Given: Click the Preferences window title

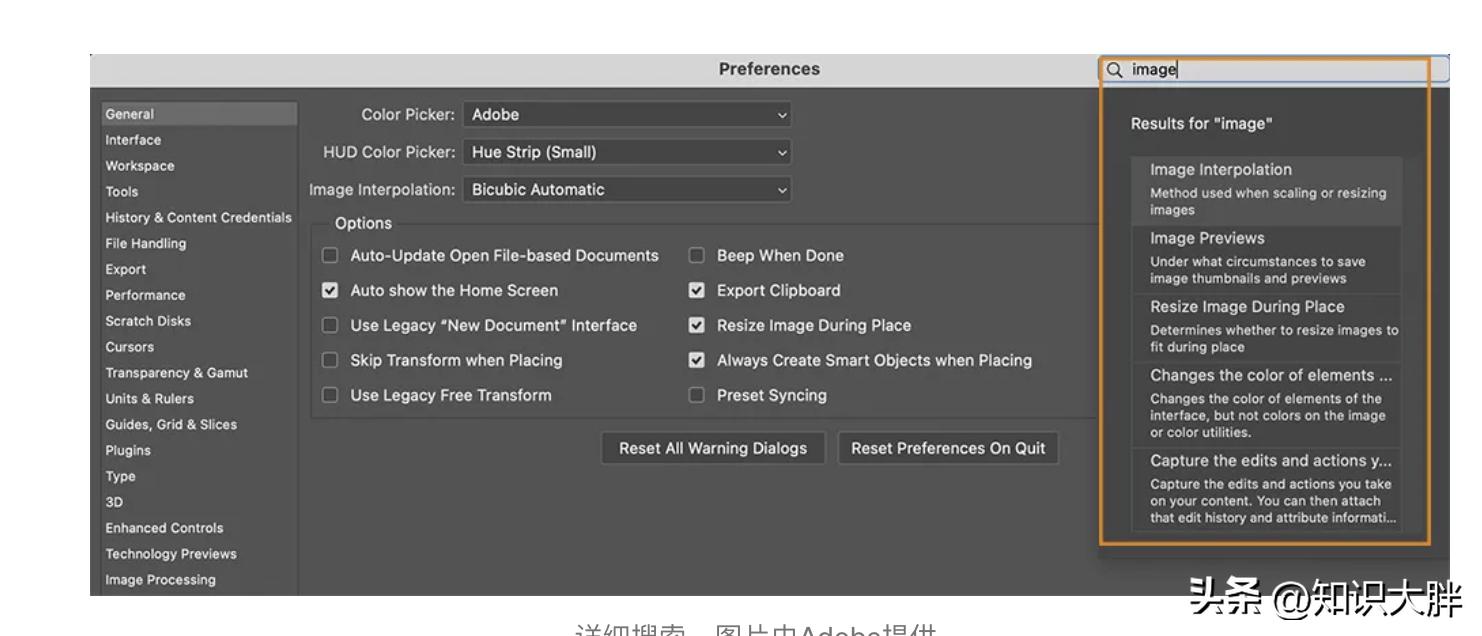Looking at the screenshot, I should [769, 70].
